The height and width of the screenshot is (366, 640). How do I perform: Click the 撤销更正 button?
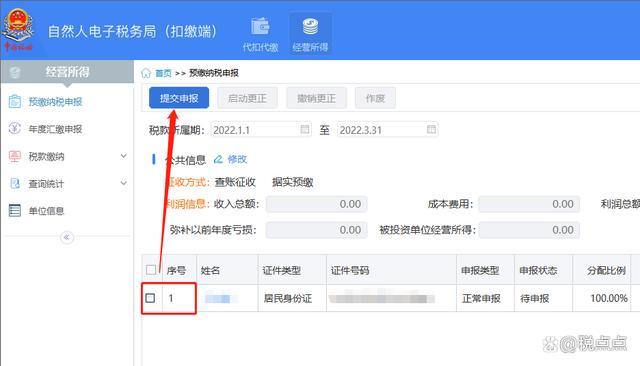(316, 98)
